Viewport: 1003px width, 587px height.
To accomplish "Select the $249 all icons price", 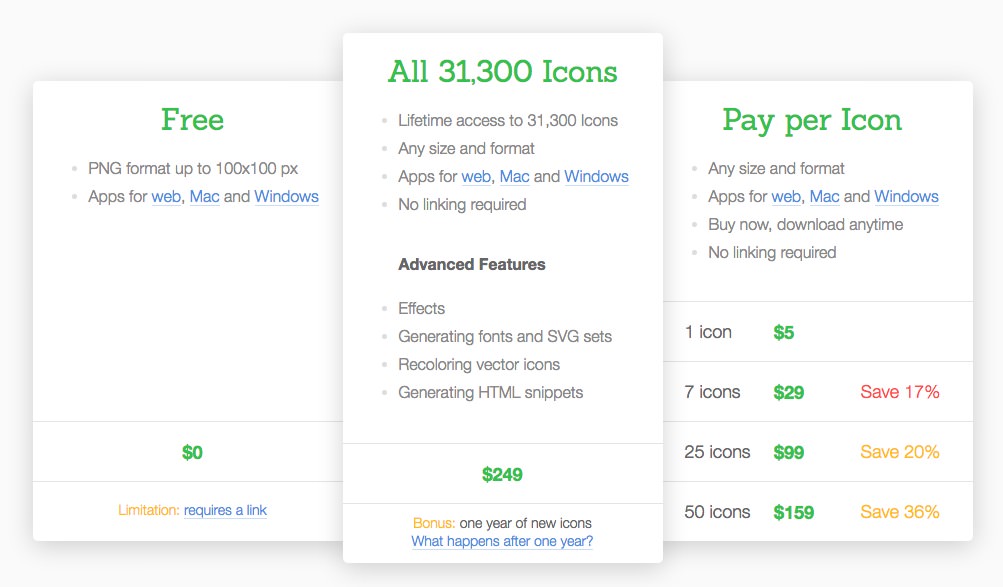I will (502, 475).
